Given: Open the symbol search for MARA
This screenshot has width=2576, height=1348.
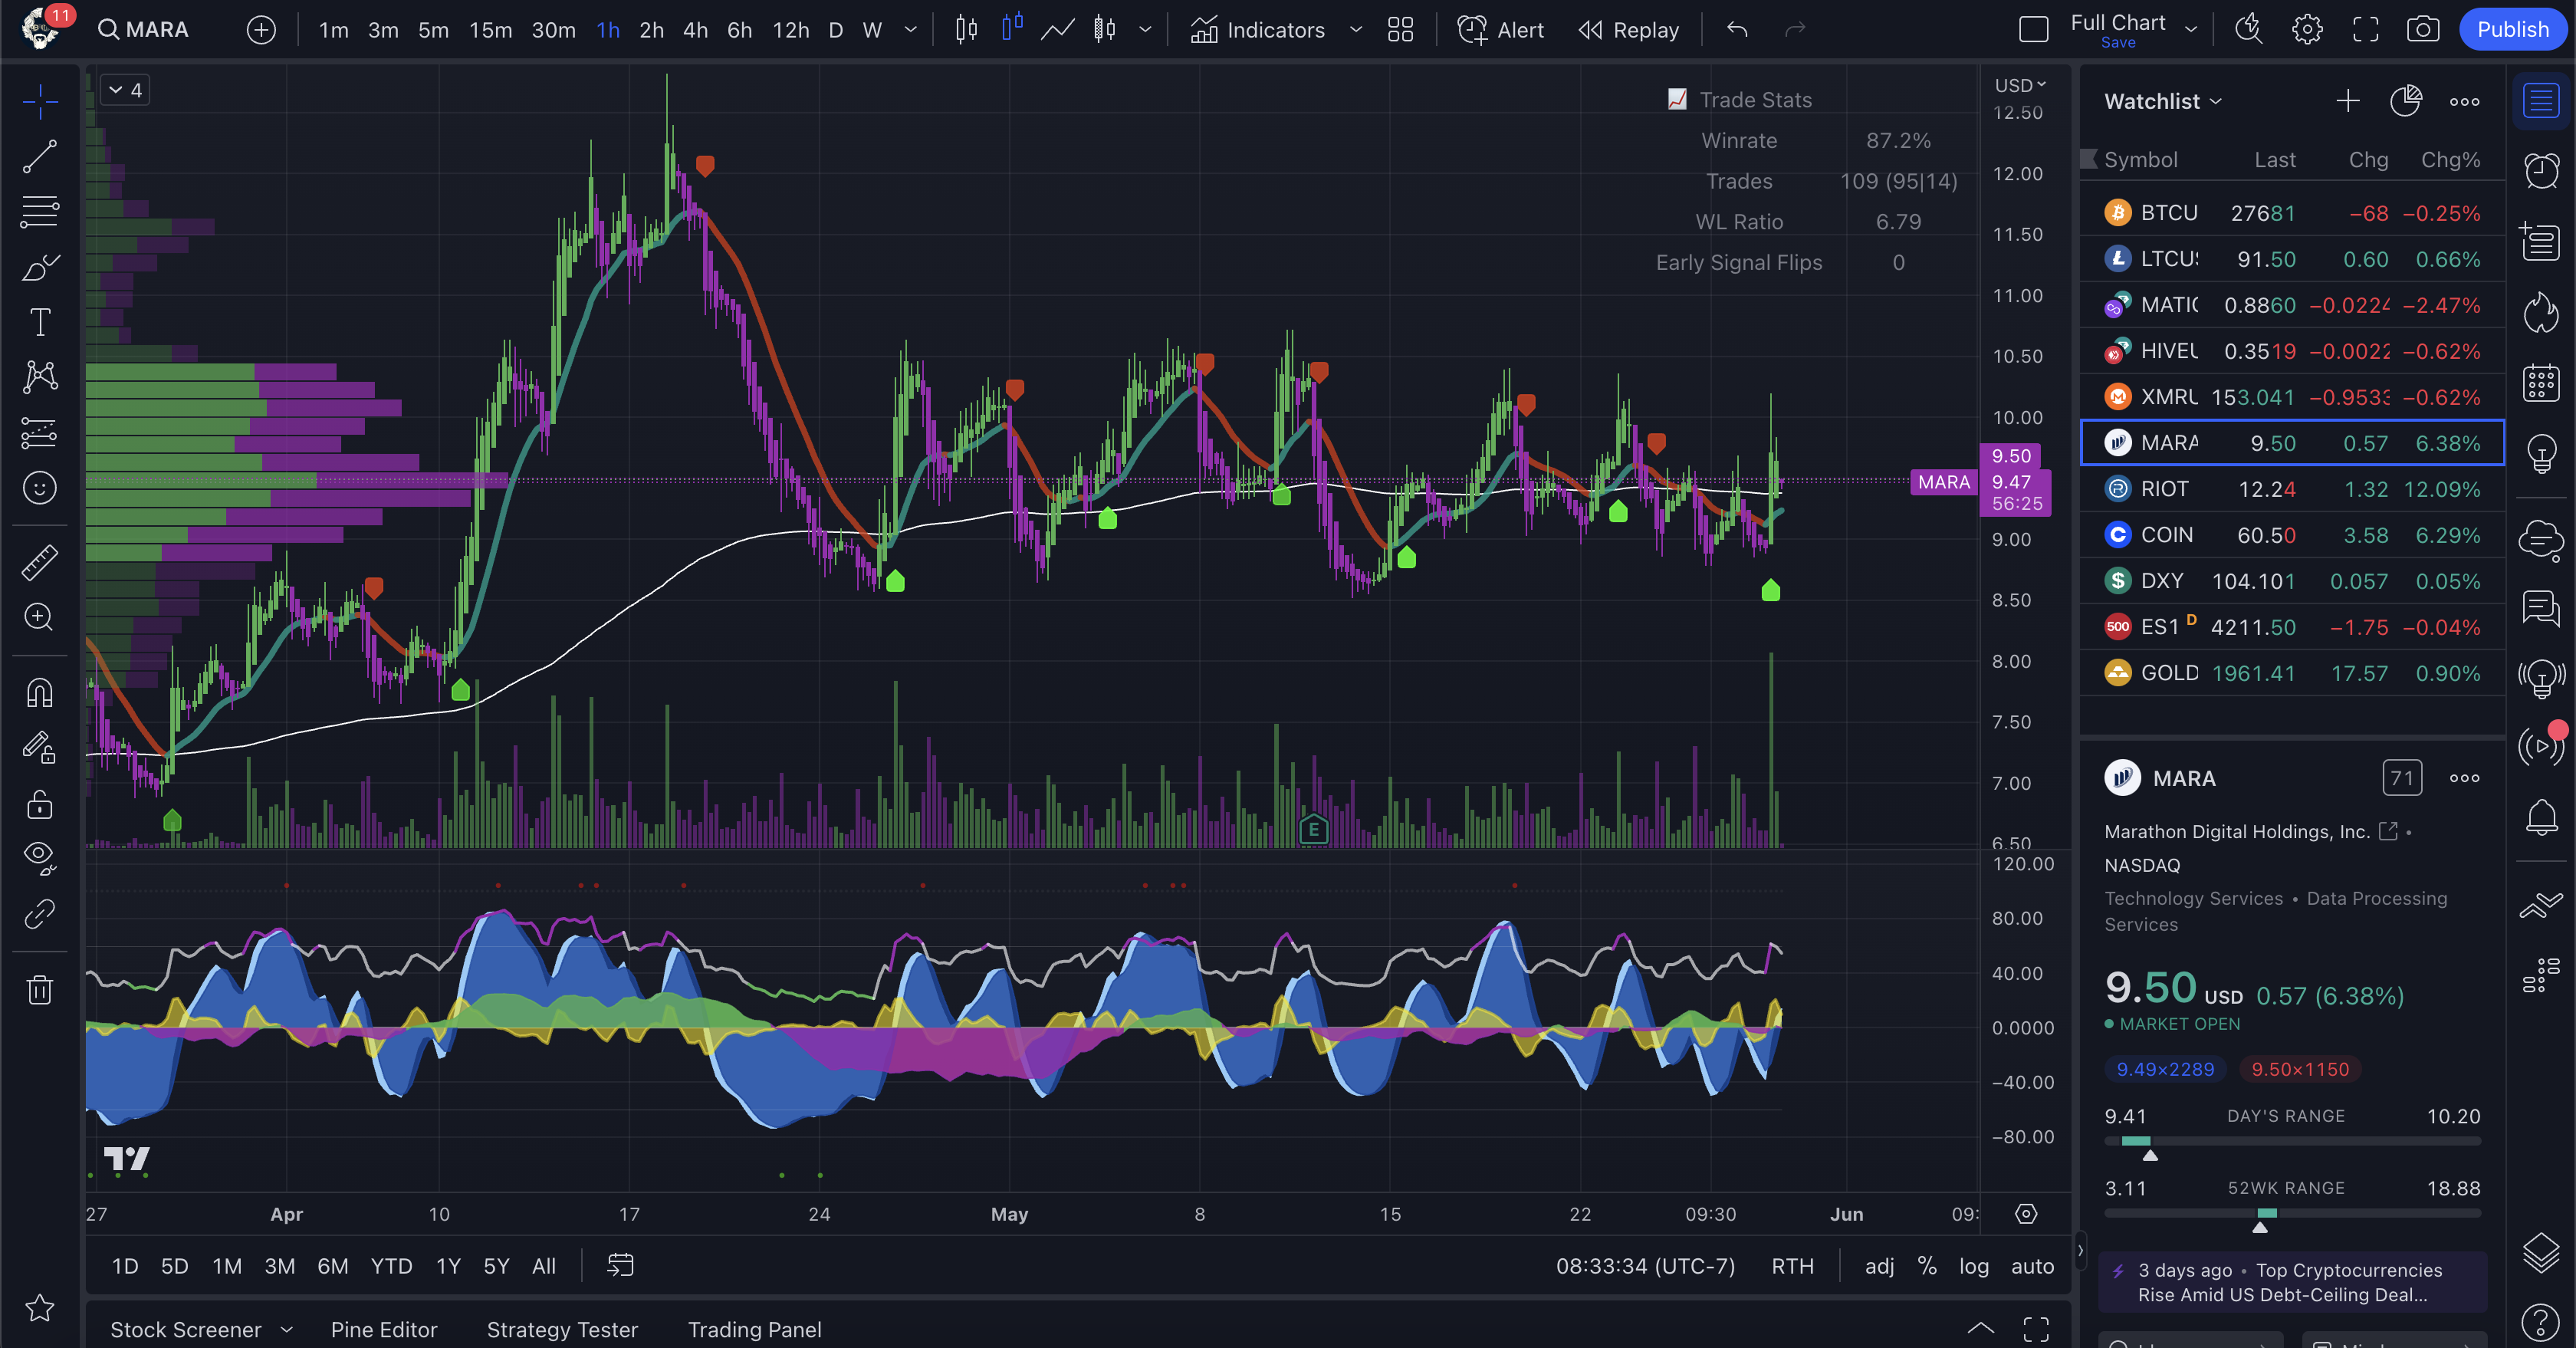Looking at the screenshot, I should tap(143, 30).
